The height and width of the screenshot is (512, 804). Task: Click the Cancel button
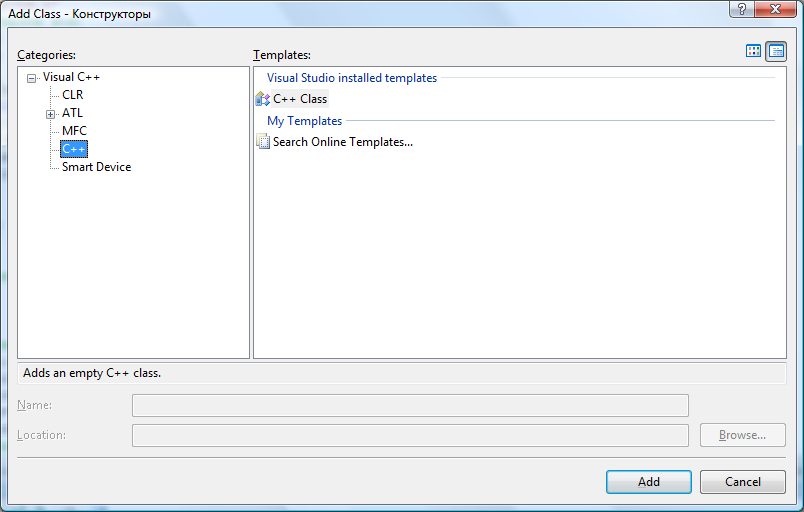[742, 482]
